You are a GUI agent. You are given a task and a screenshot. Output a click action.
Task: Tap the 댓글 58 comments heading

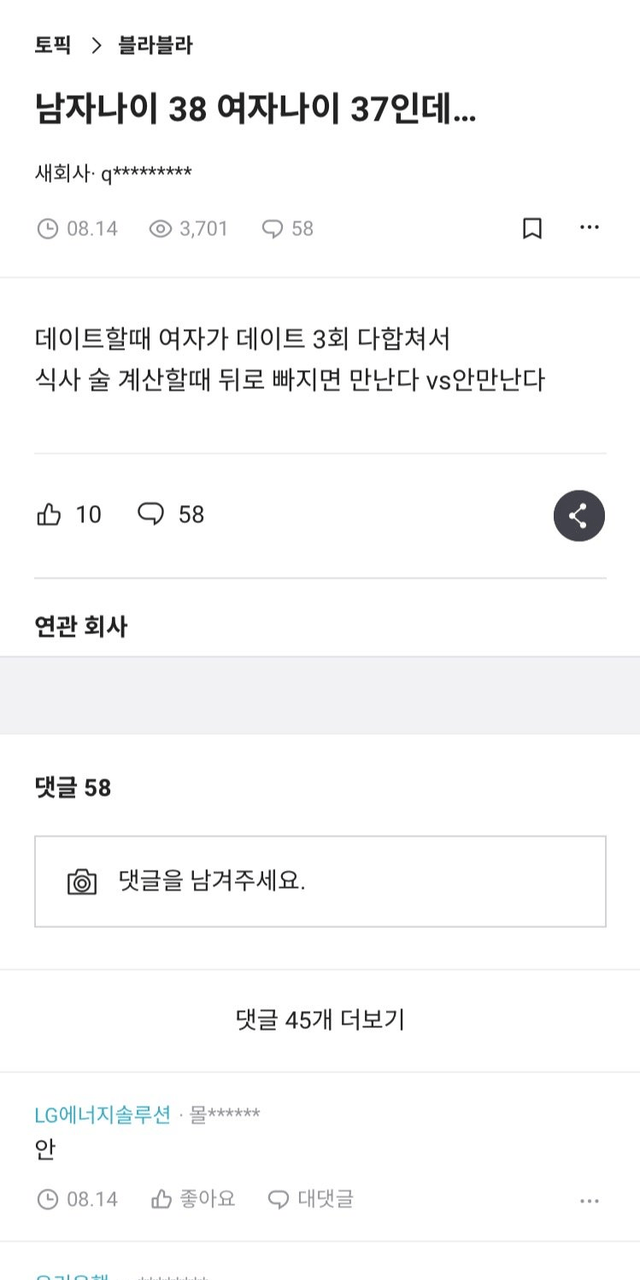(72, 788)
